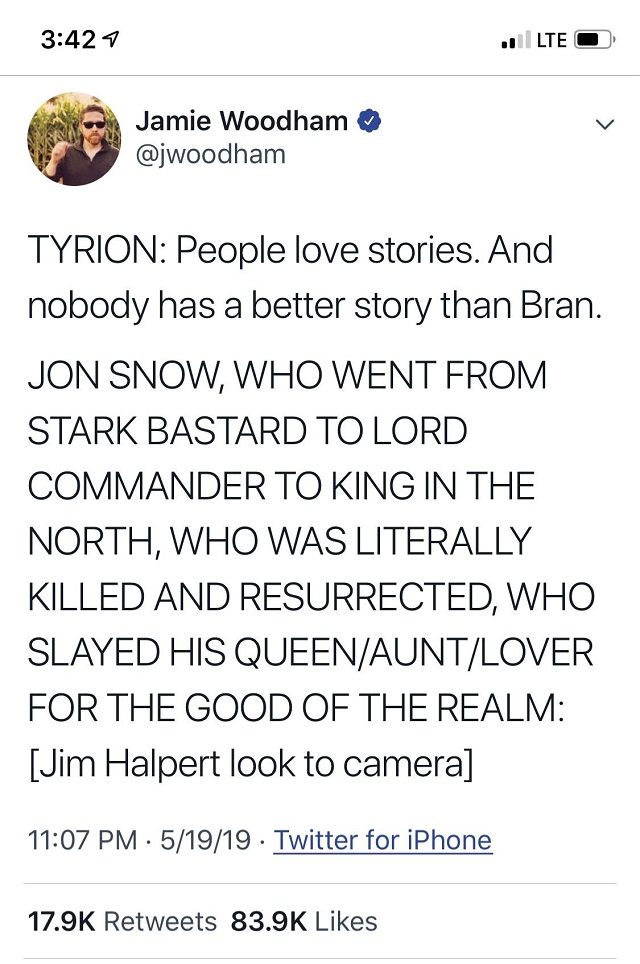This screenshot has height=964, width=640.
Task: Tap the LTE network indicator
Action: point(551,41)
